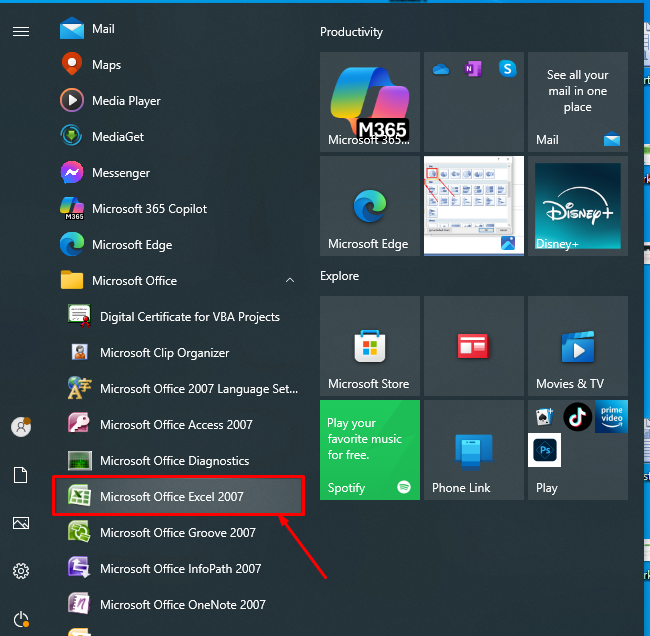Image resolution: width=650 pixels, height=636 pixels.
Task: Click the Power icon in sidebar
Action: (21, 619)
